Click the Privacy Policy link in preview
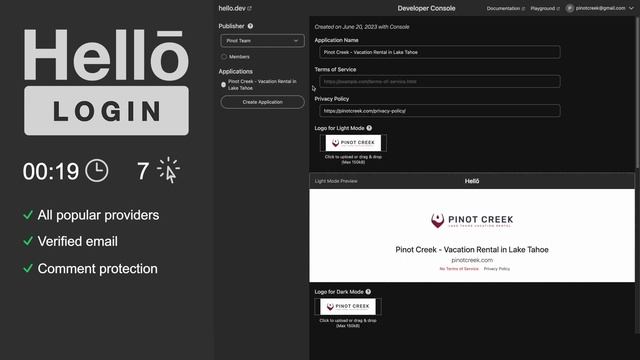This screenshot has height=360, width=640. 497,269
